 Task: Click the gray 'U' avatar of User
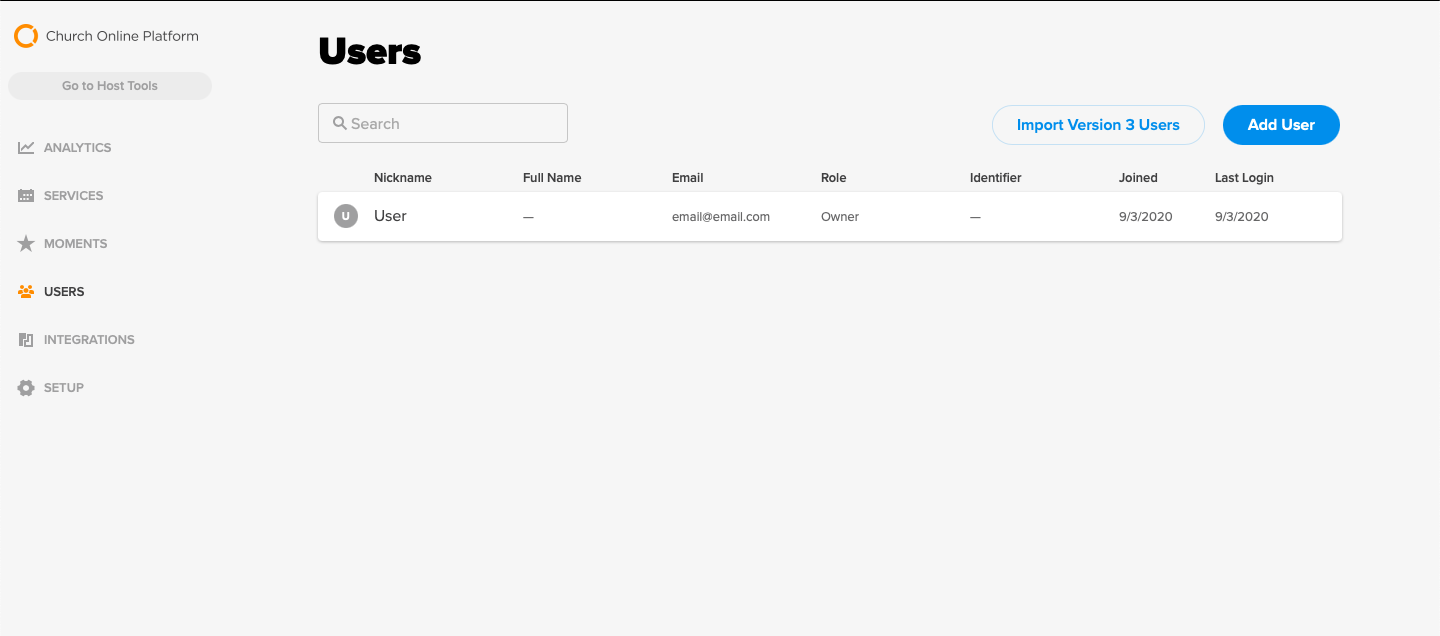tap(346, 216)
